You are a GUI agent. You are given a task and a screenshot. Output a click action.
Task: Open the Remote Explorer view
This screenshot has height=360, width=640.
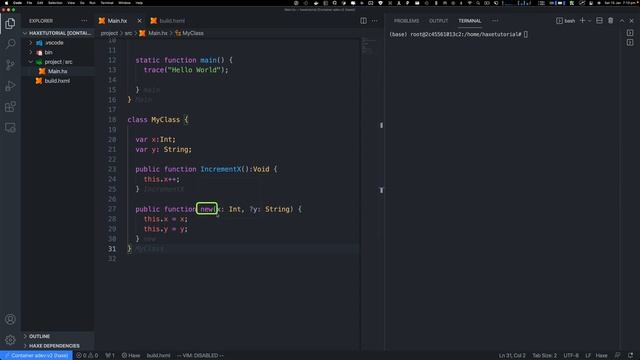point(10,127)
